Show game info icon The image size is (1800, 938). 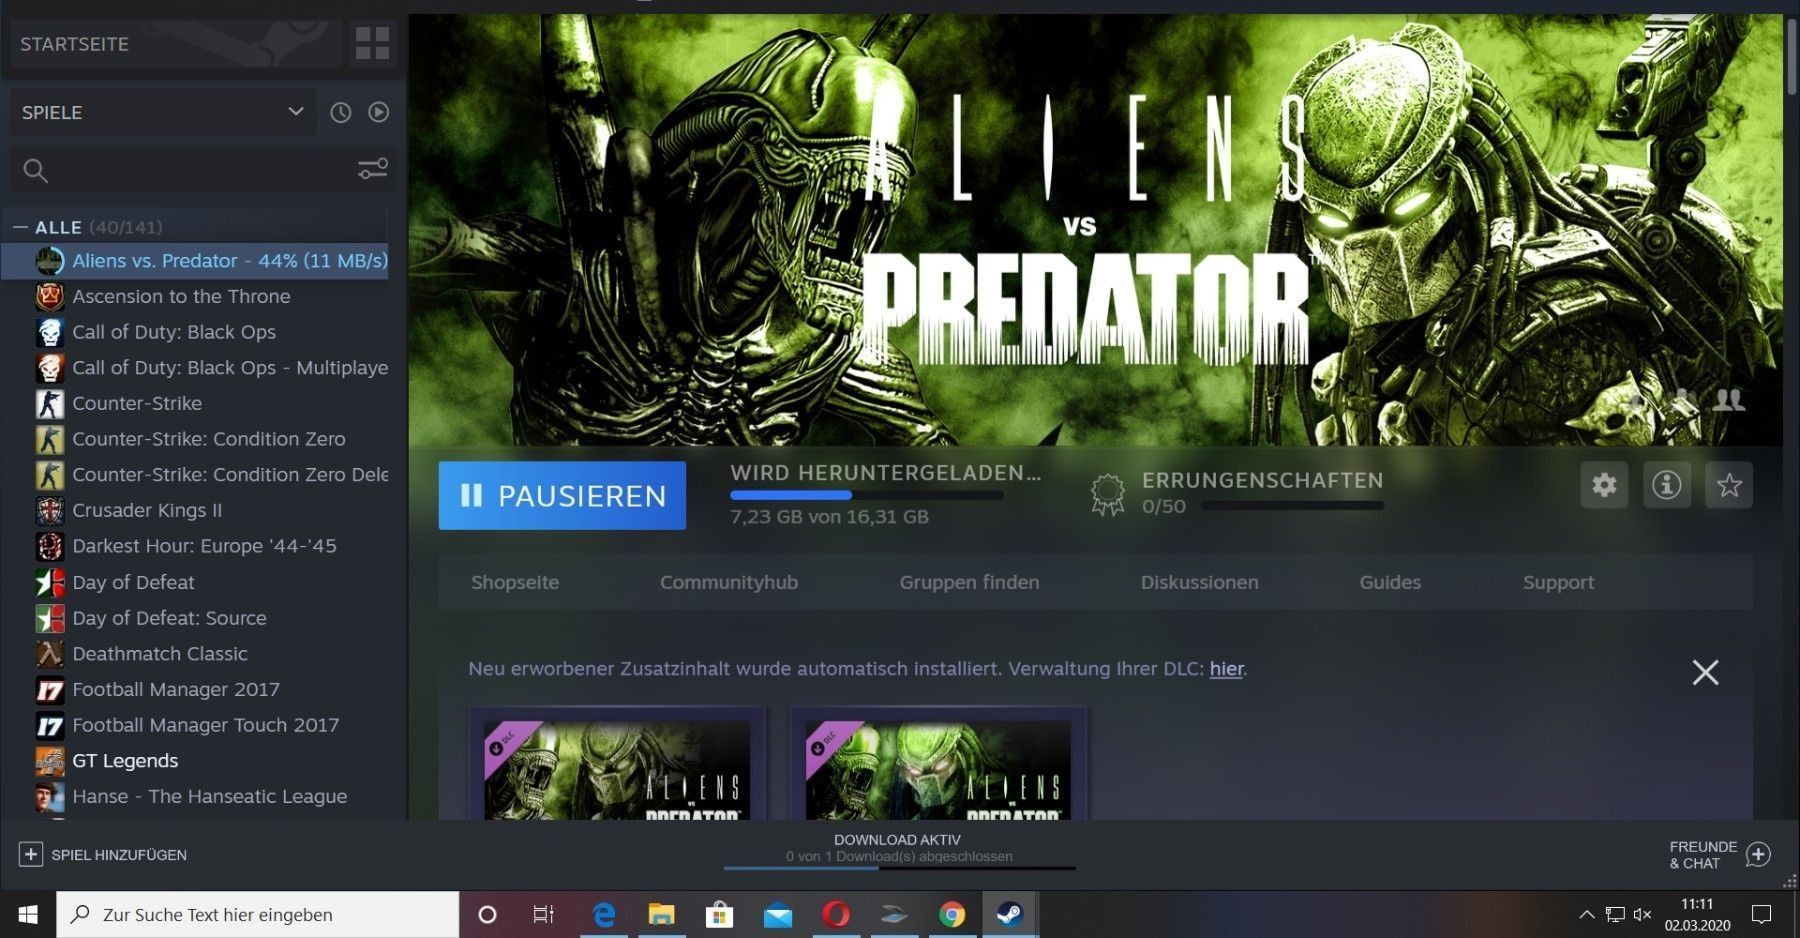(x=1666, y=485)
